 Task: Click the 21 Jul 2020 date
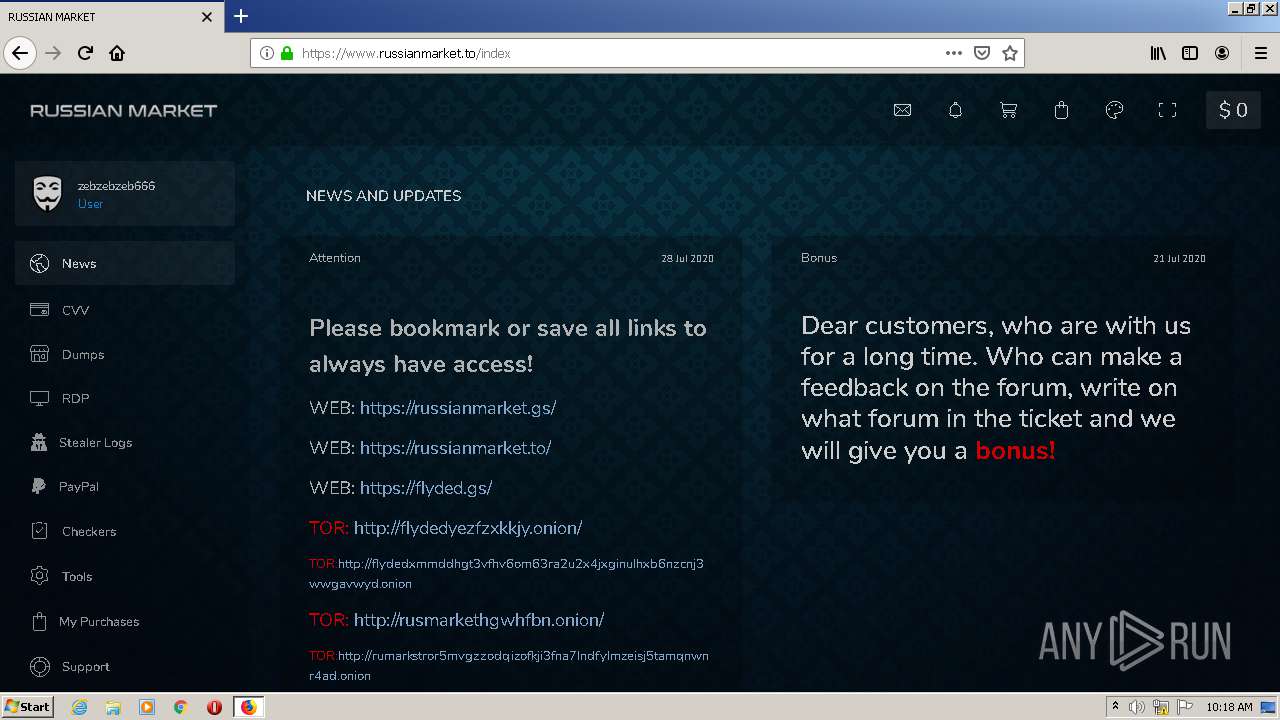click(1179, 258)
